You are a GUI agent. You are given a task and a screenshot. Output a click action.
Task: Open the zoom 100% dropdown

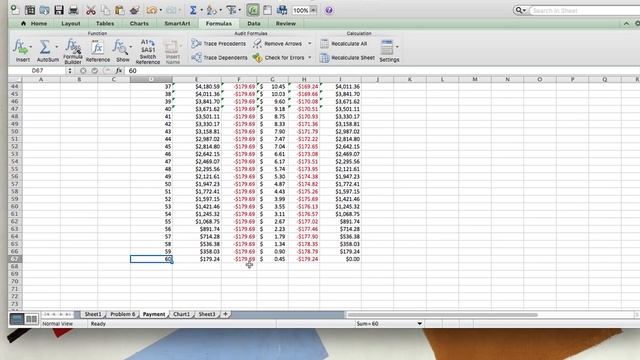313,10
